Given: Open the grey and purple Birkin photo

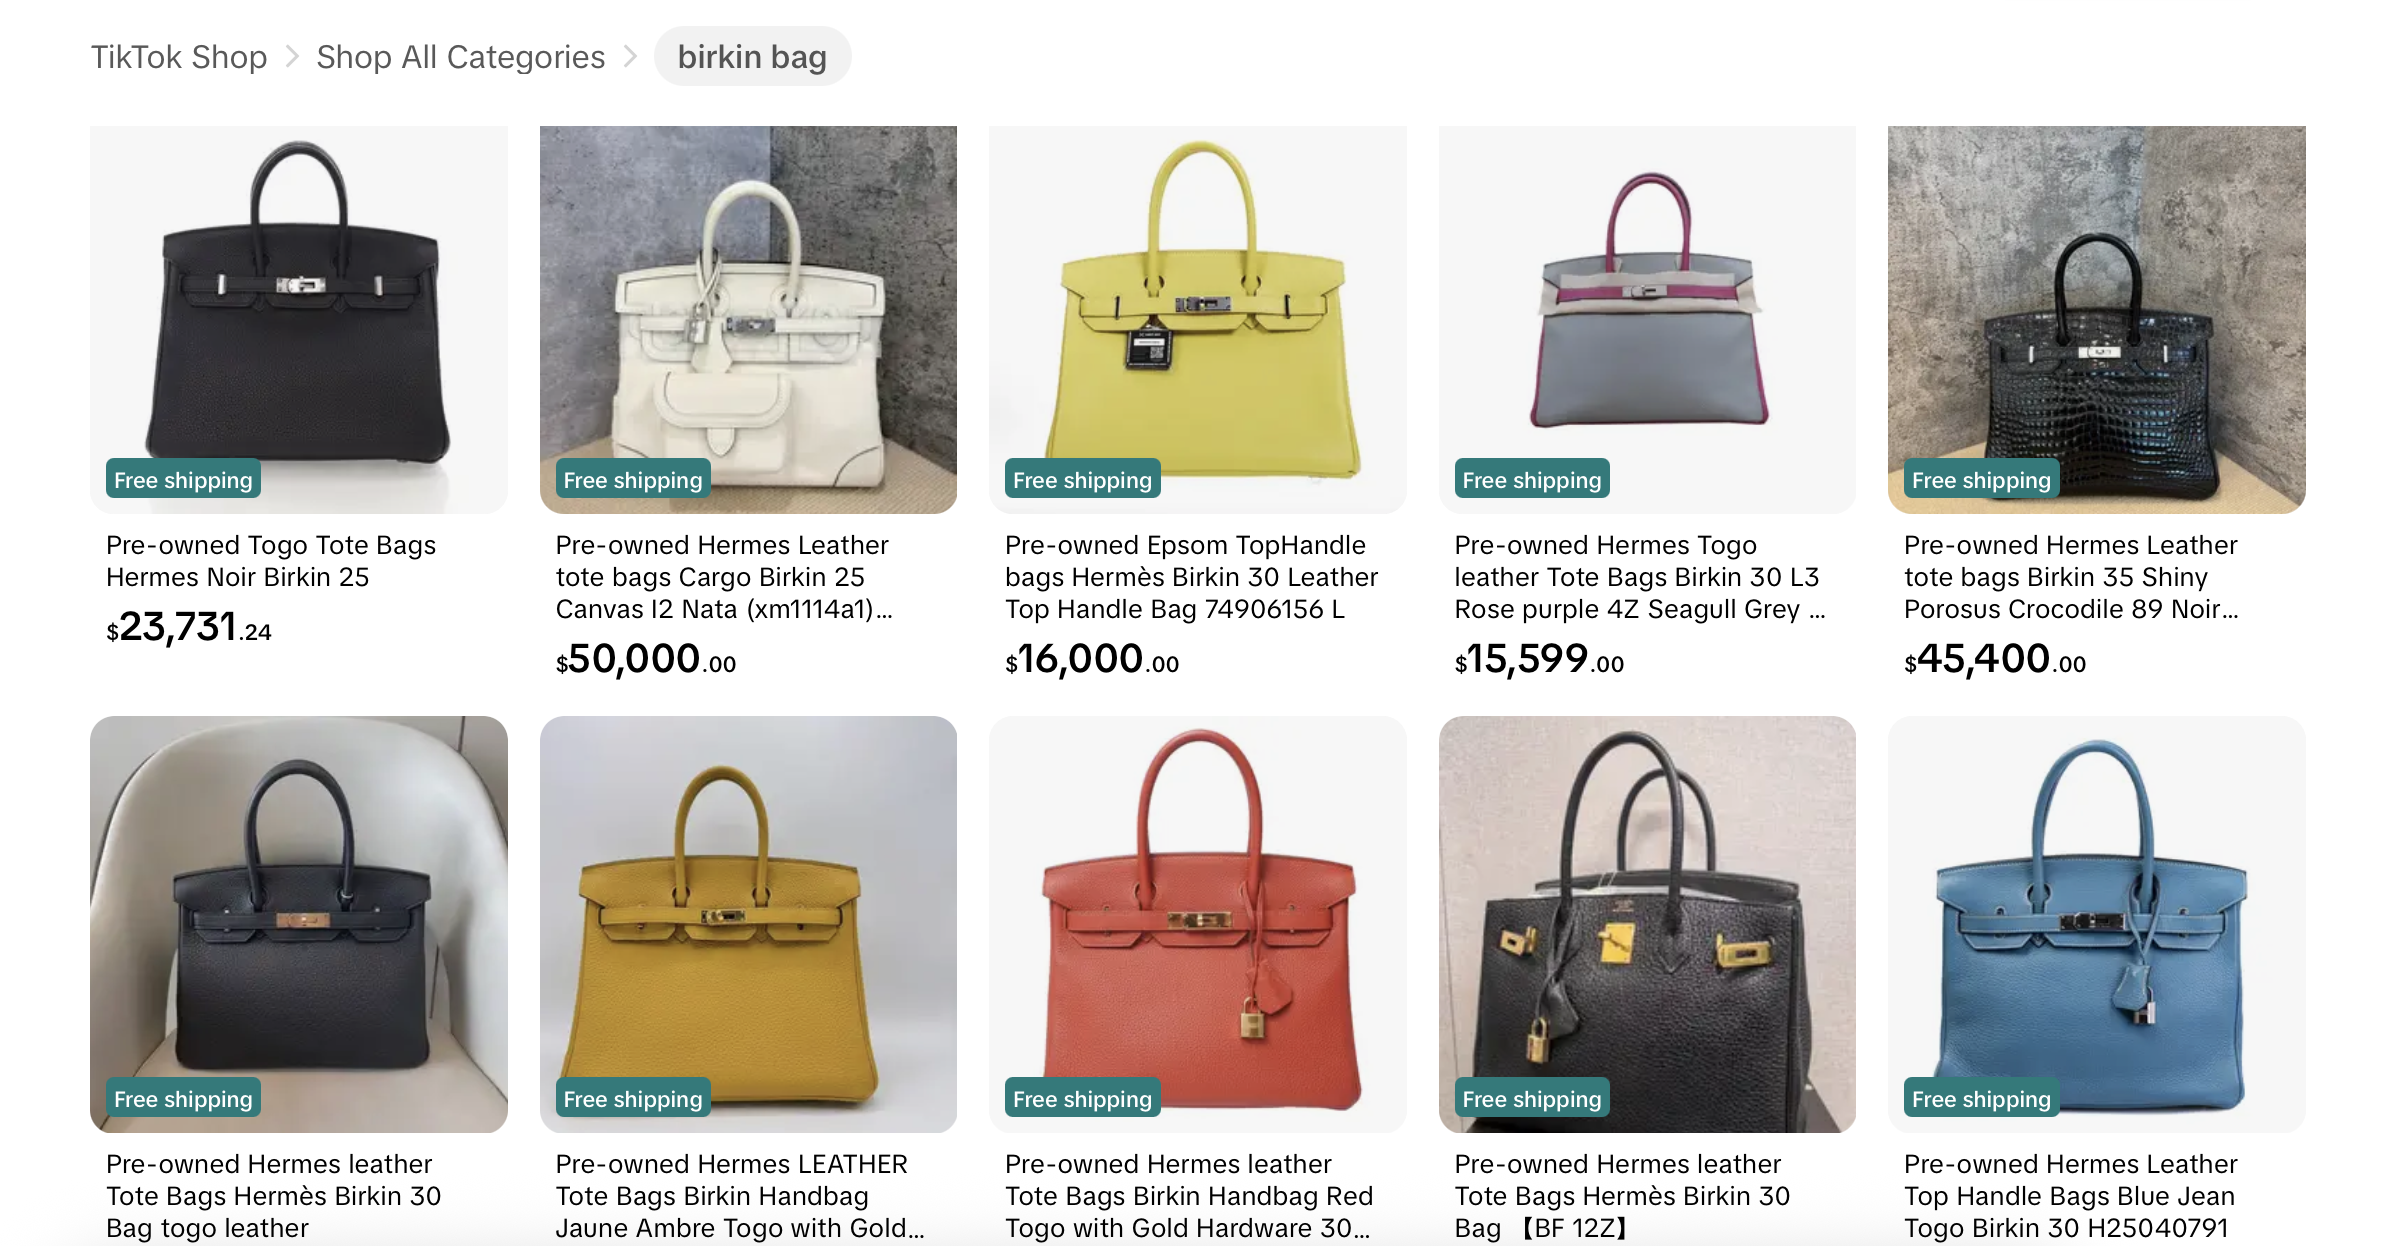Looking at the screenshot, I should coord(1647,319).
